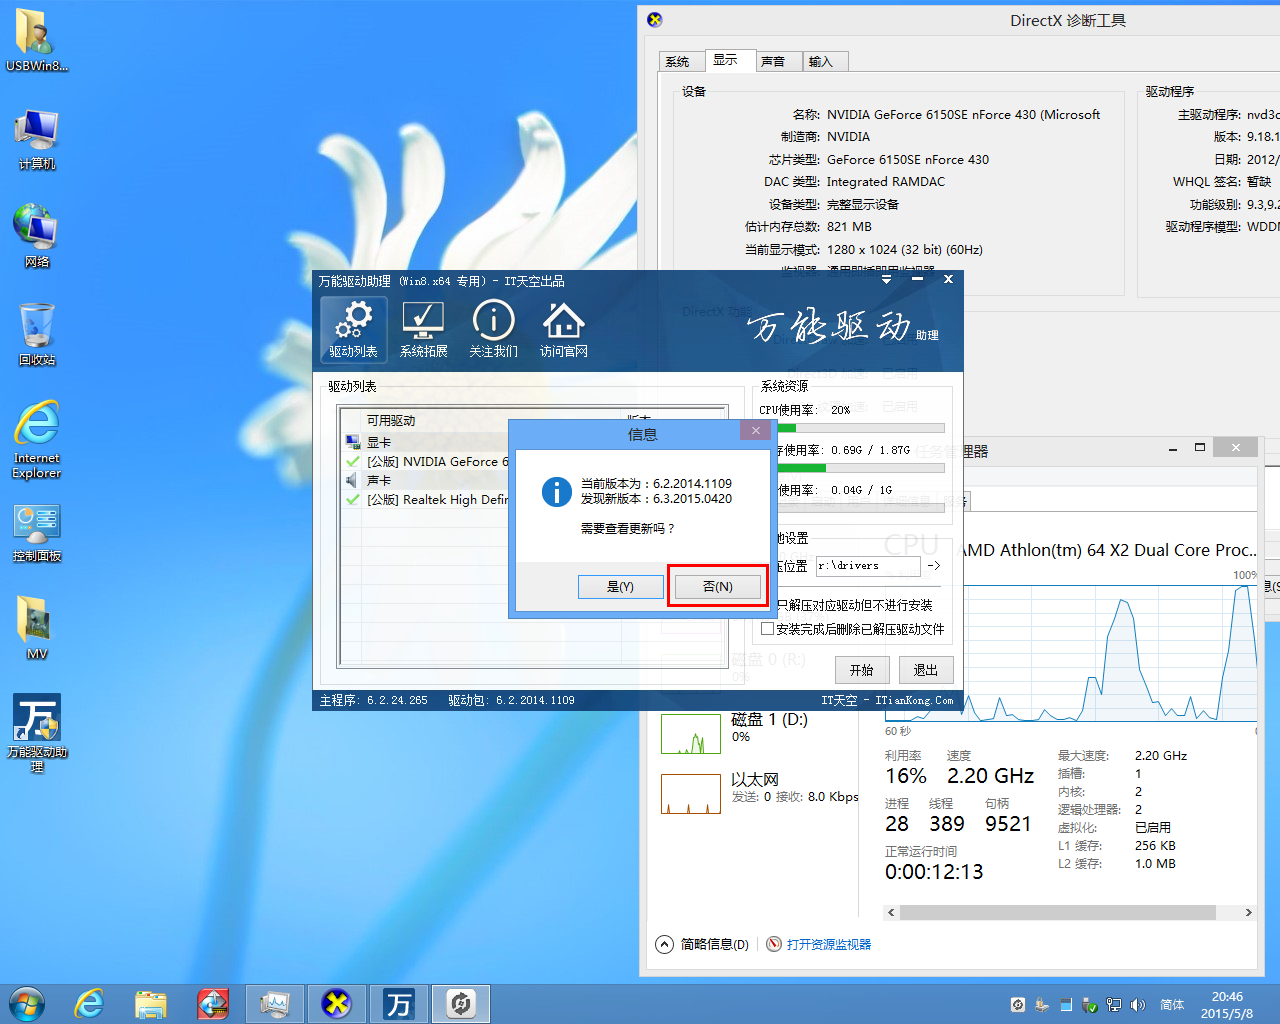Click the memory usage progress bar
The width and height of the screenshot is (1280, 1024).
click(861, 467)
